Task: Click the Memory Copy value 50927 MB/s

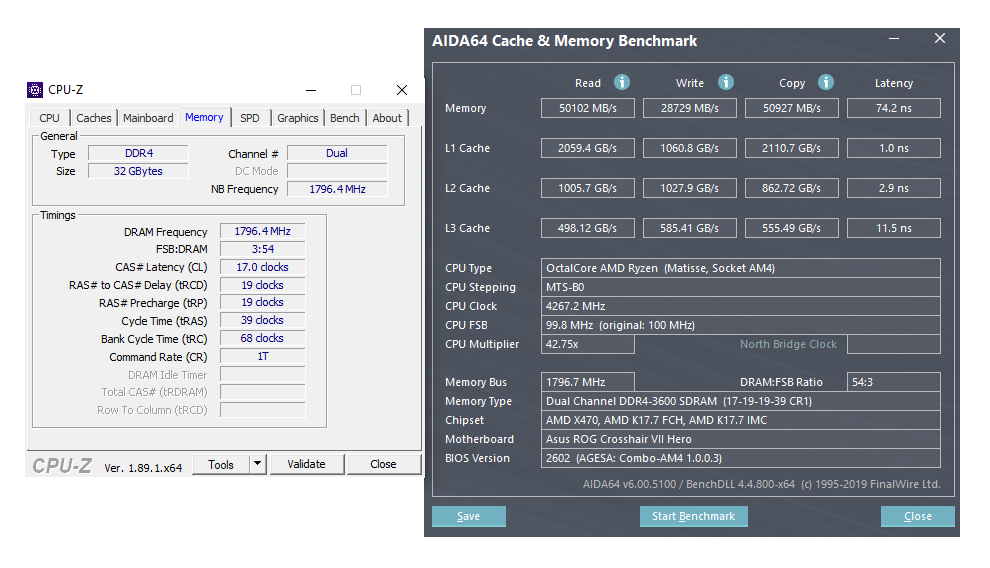Action: (x=792, y=108)
